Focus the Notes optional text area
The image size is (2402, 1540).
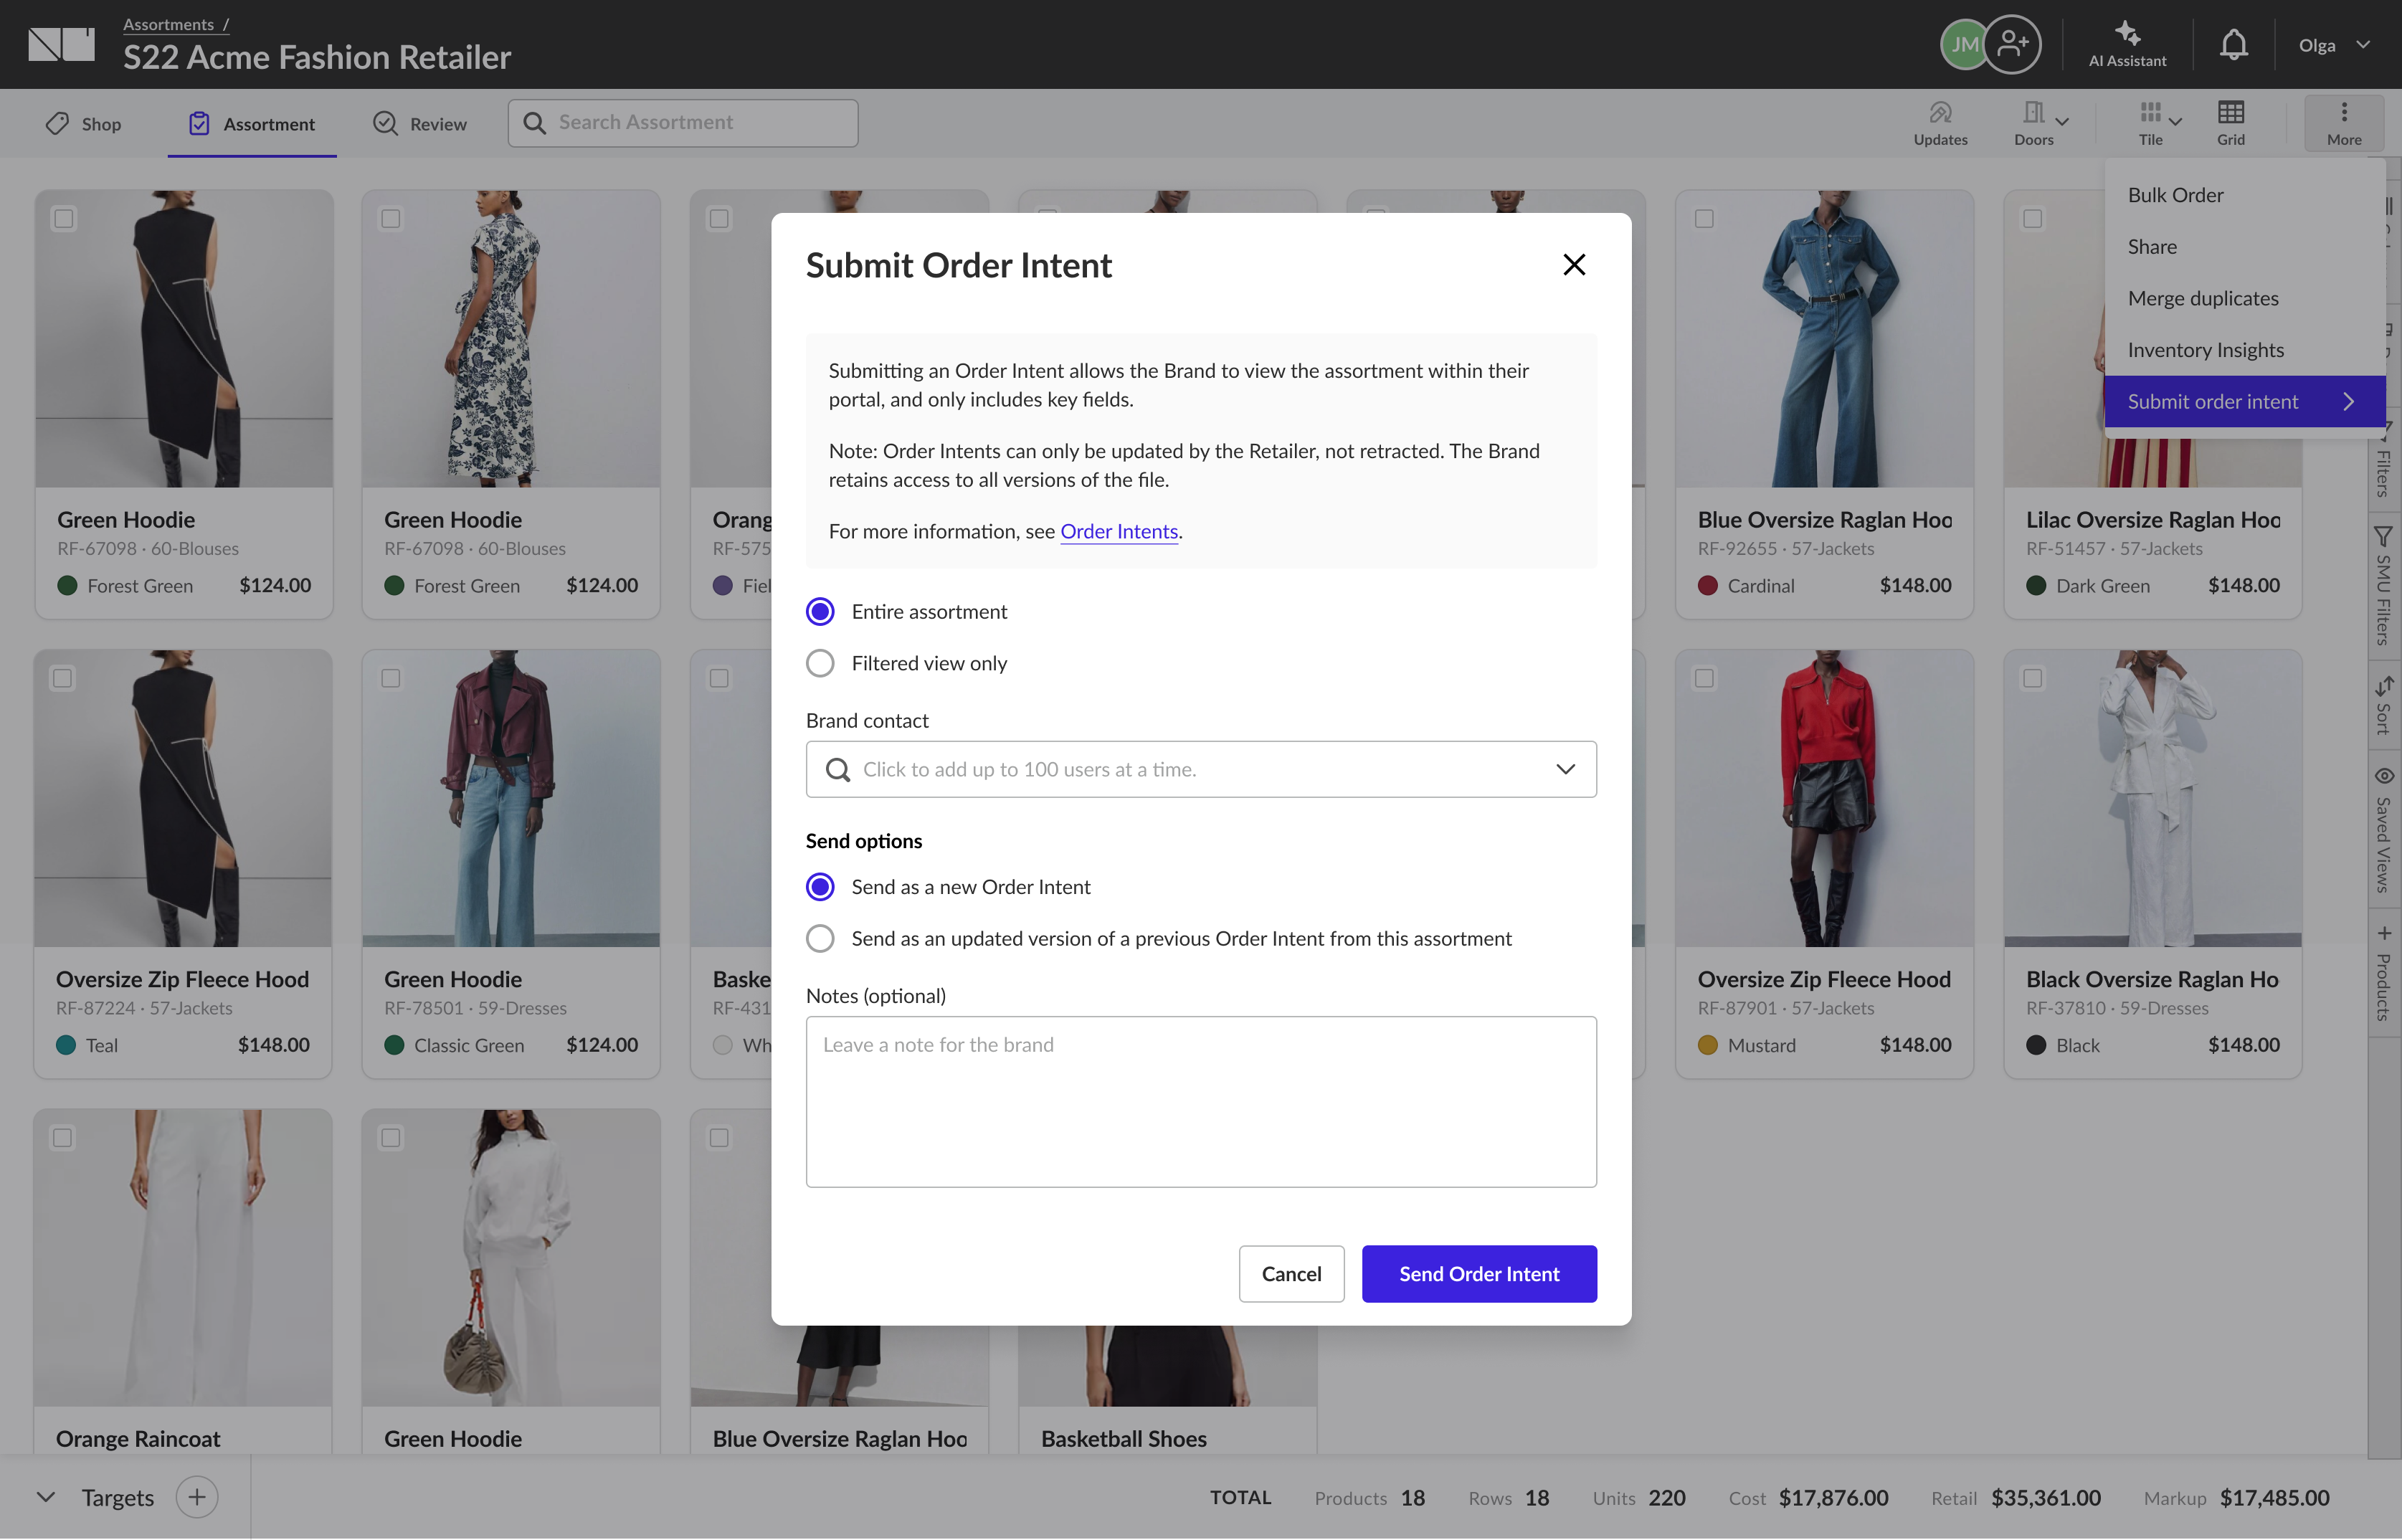1201,1102
